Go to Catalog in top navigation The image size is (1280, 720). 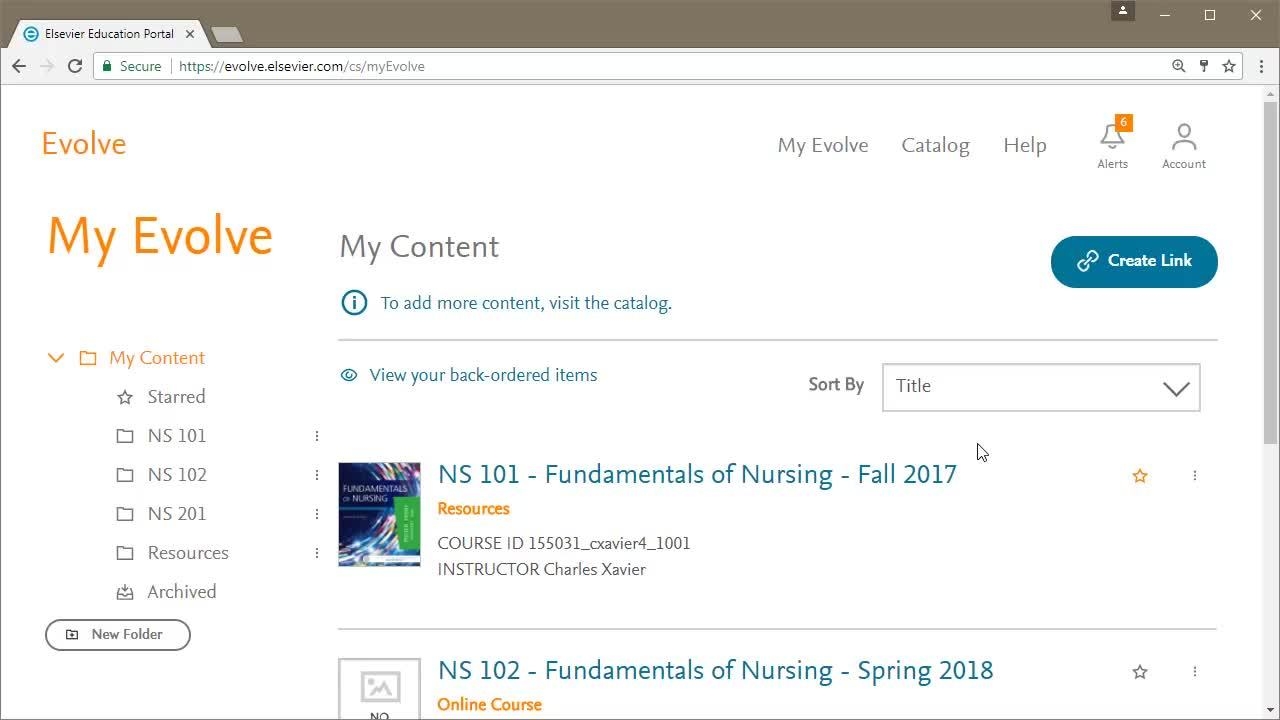click(935, 145)
